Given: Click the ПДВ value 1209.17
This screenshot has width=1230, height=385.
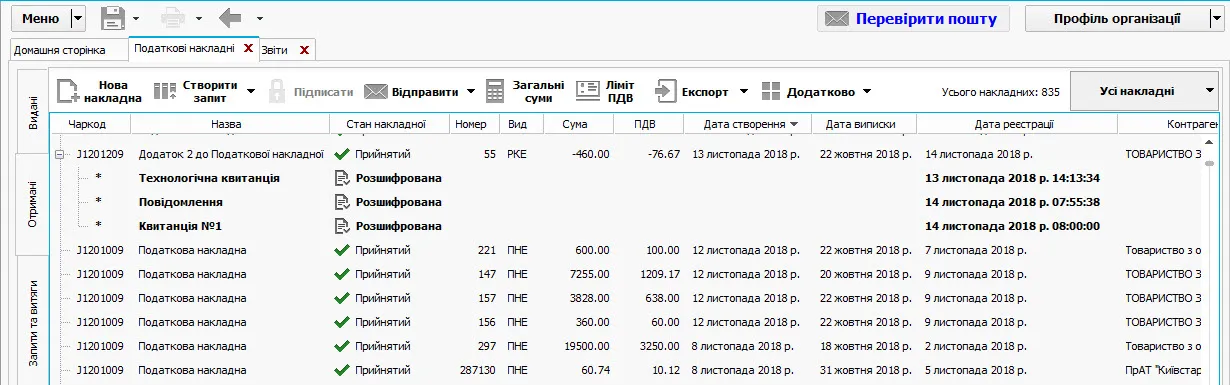Looking at the screenshot, I should tap(660, 274).
